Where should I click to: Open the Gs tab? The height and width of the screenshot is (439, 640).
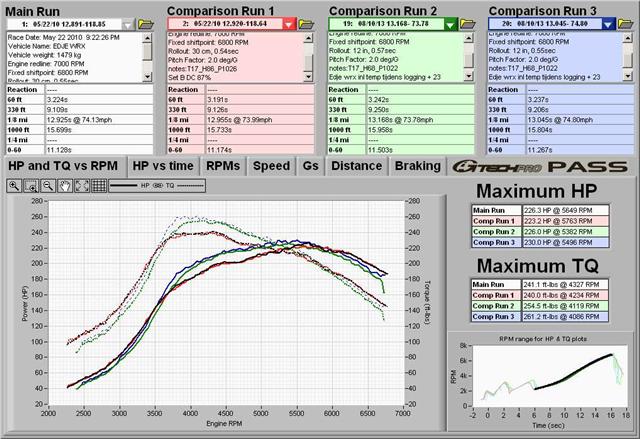311,166
